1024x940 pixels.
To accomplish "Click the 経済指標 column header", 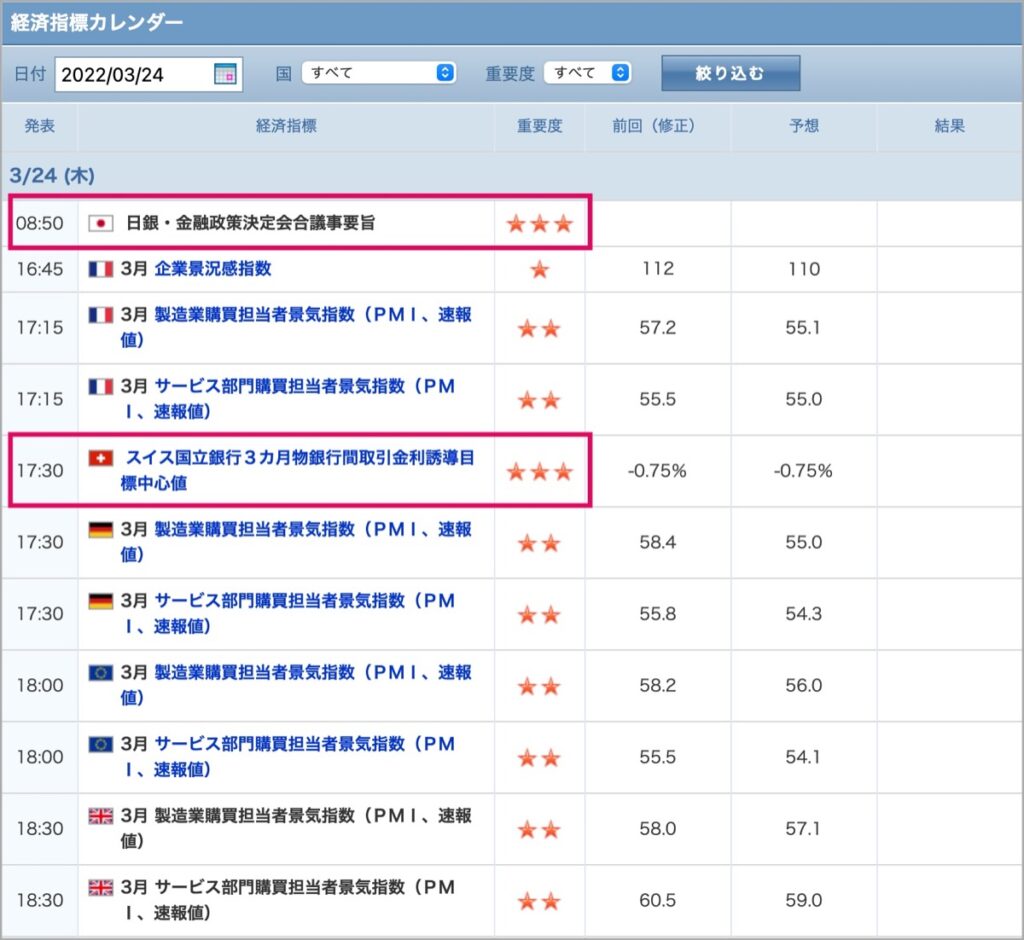I will coord(287,126).
